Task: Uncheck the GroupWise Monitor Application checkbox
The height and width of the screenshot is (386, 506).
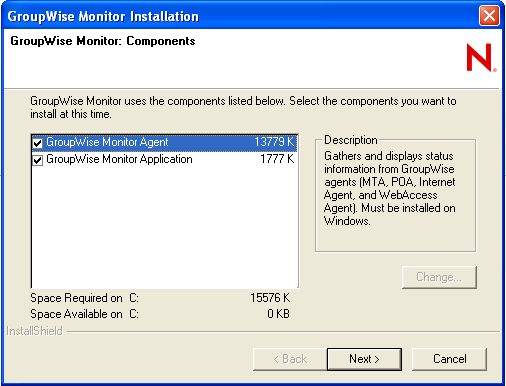Action: click(38, 160)
